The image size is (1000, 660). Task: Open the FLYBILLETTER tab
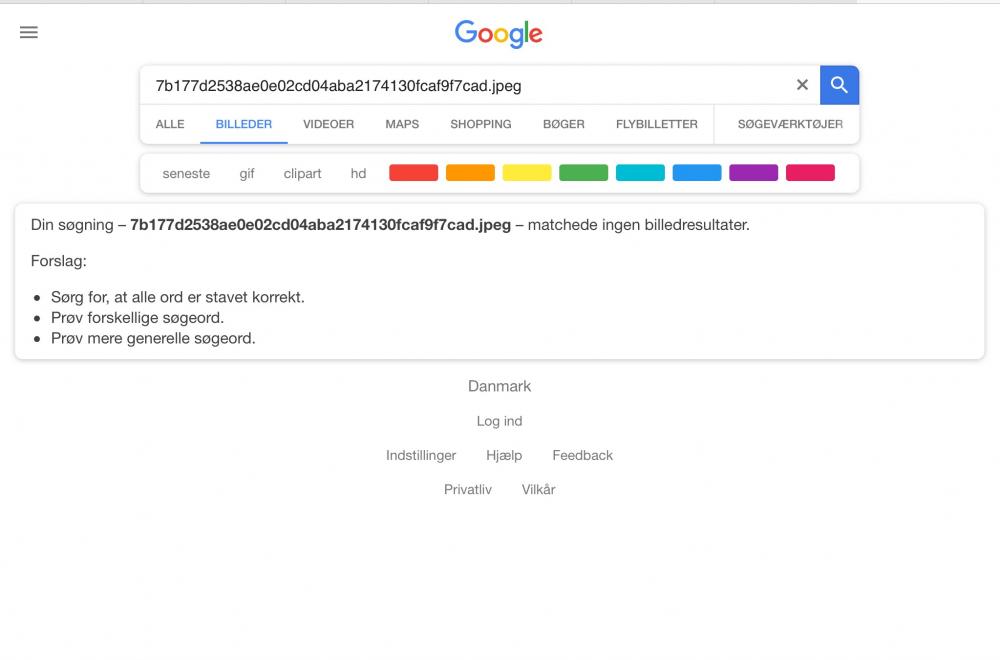click(x=657, y=124)
